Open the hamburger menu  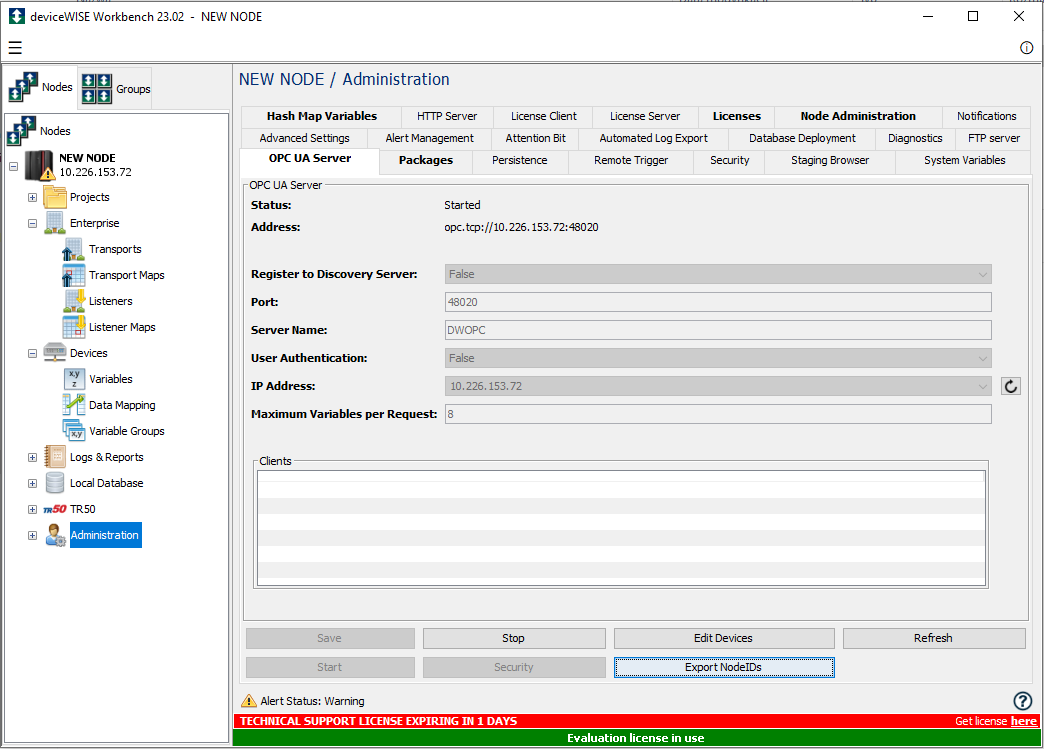coord(15,47)
